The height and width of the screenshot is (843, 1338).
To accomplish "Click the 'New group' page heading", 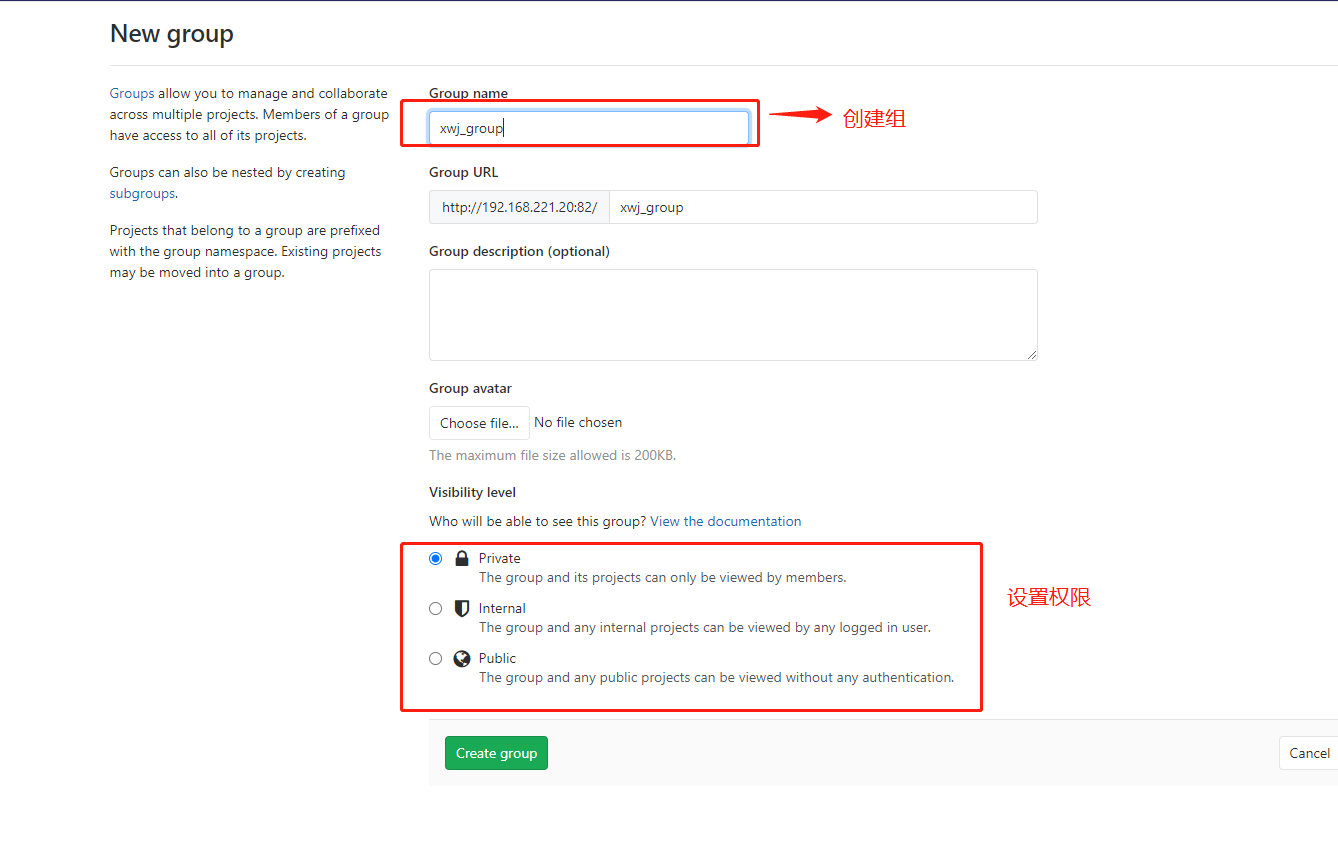I will pyautogui.click(x=172, y=33).
